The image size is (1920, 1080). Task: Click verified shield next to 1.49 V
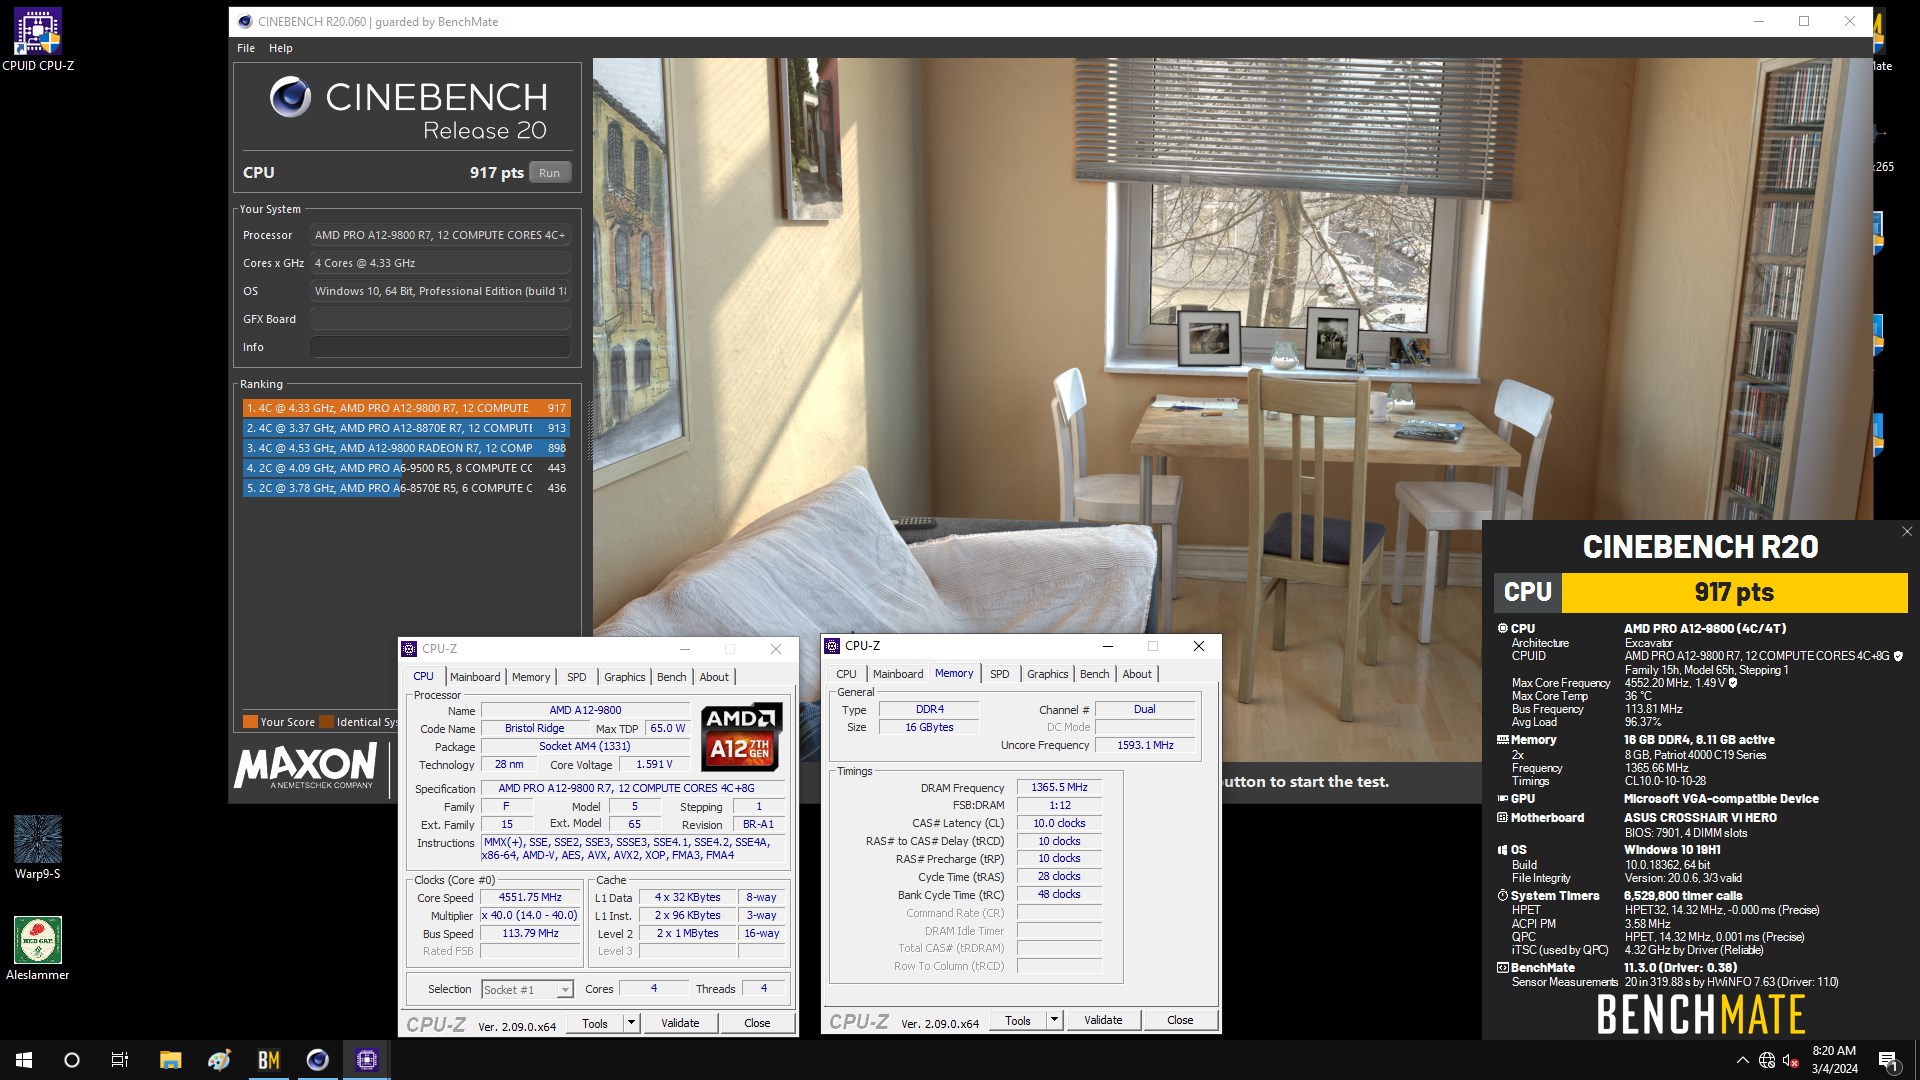1733,683
